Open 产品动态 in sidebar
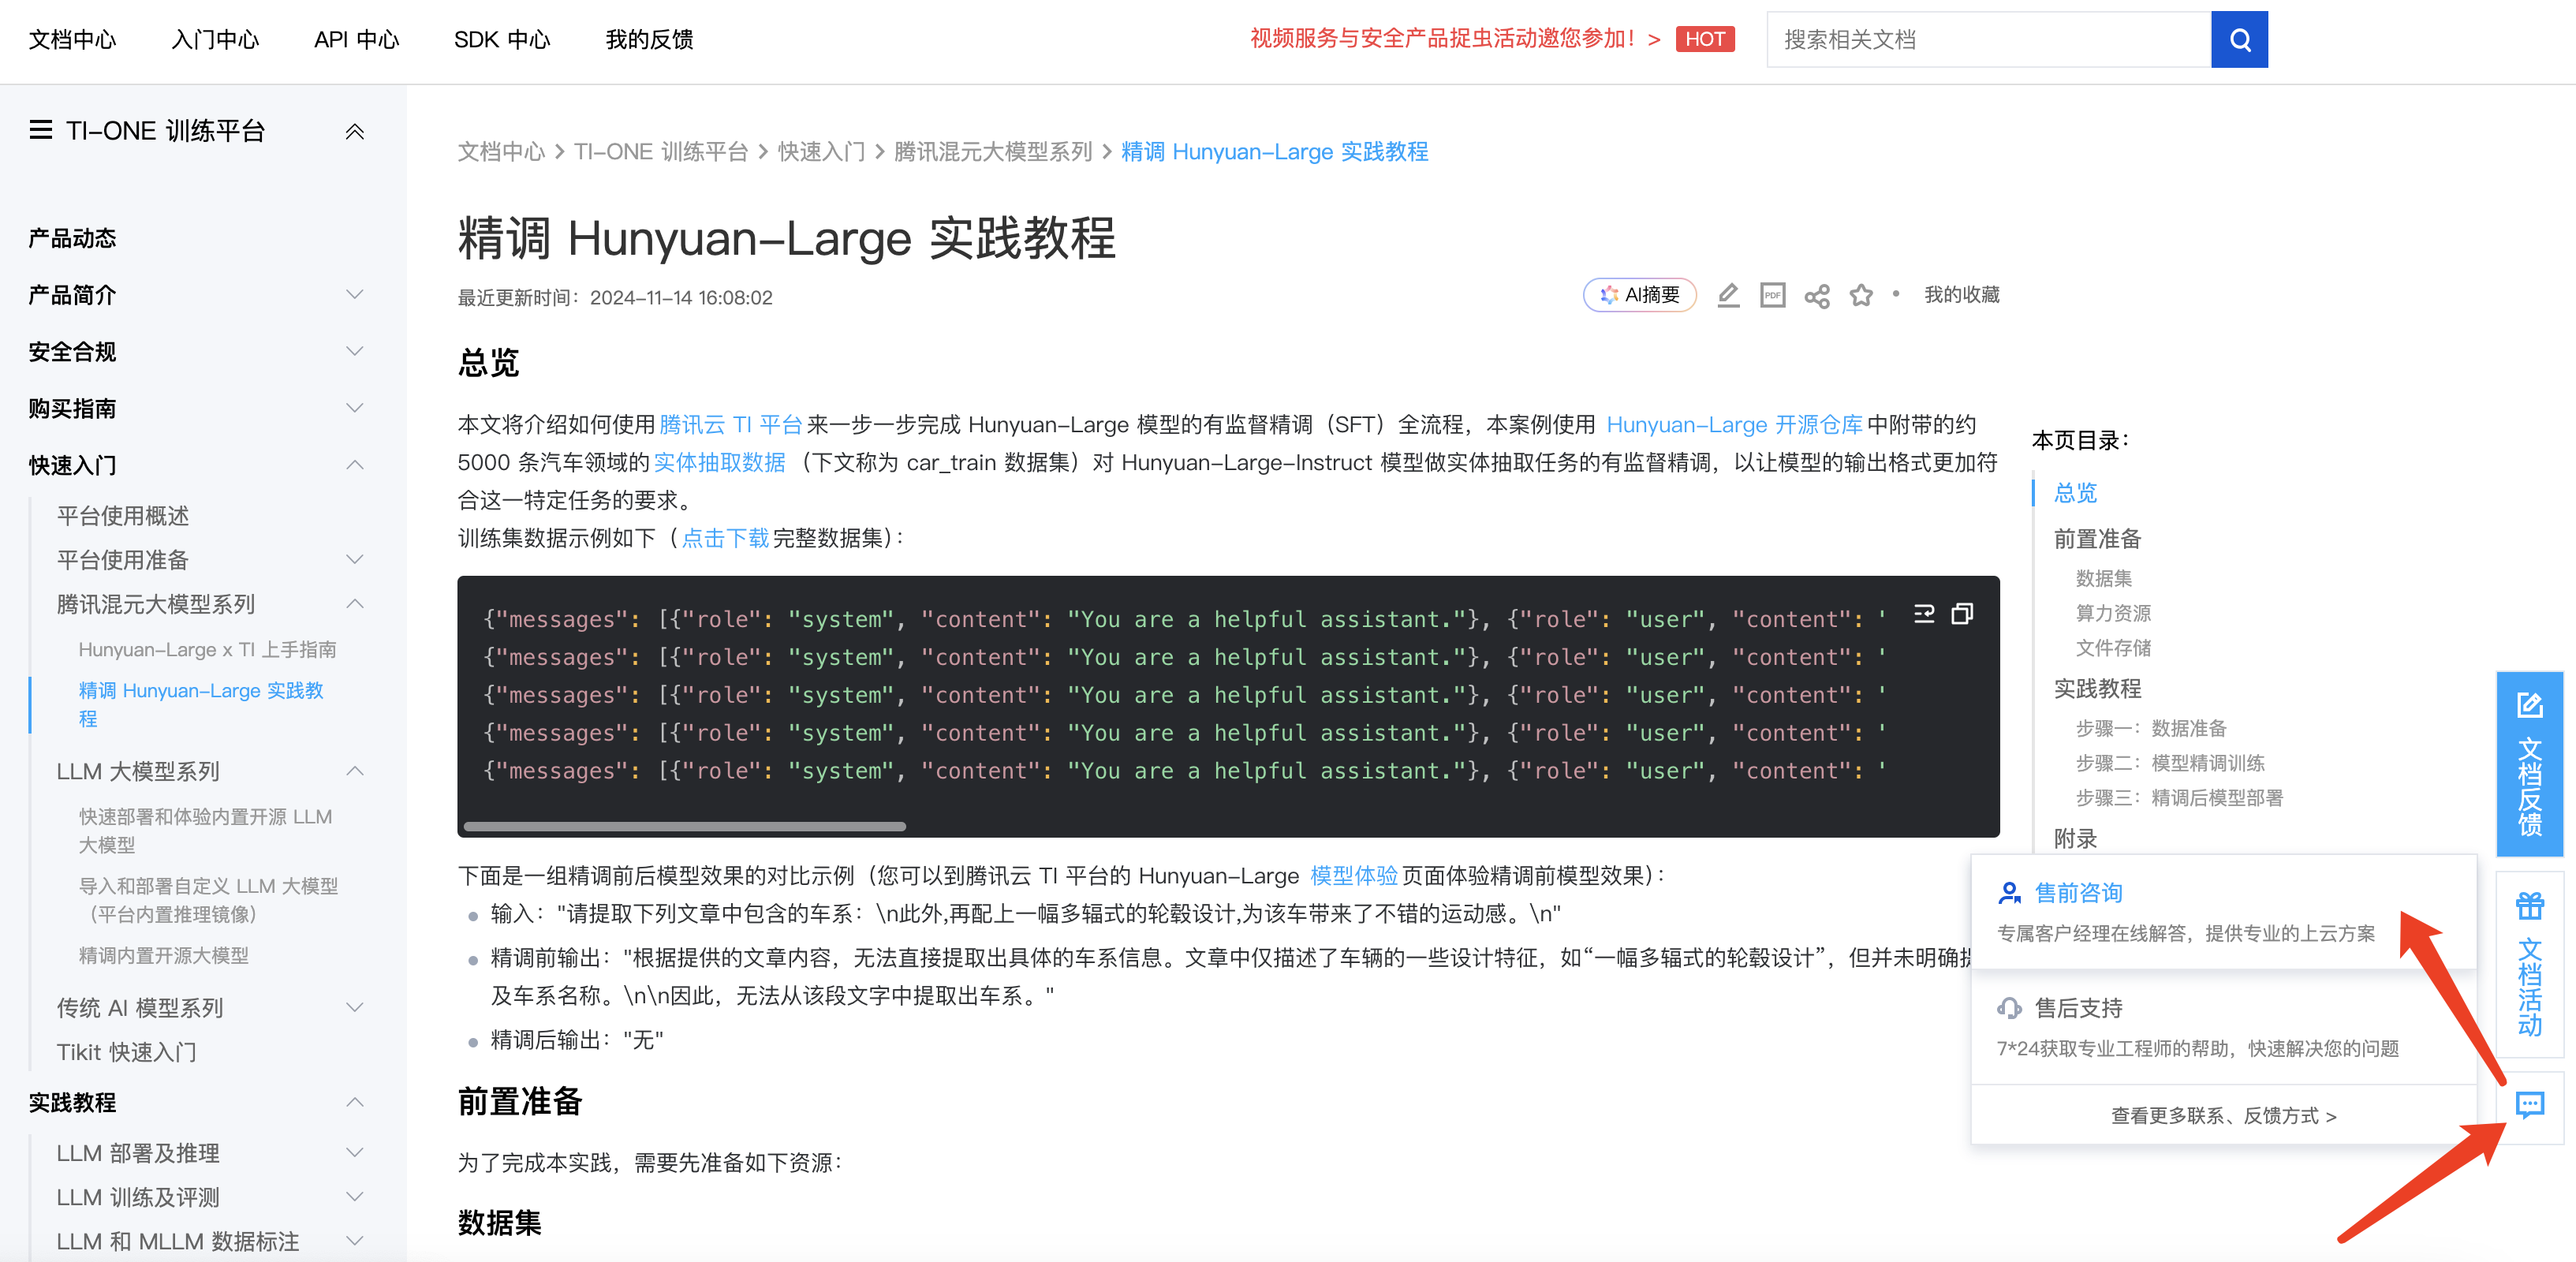Screen dimensions: 2576x1262 72,238
